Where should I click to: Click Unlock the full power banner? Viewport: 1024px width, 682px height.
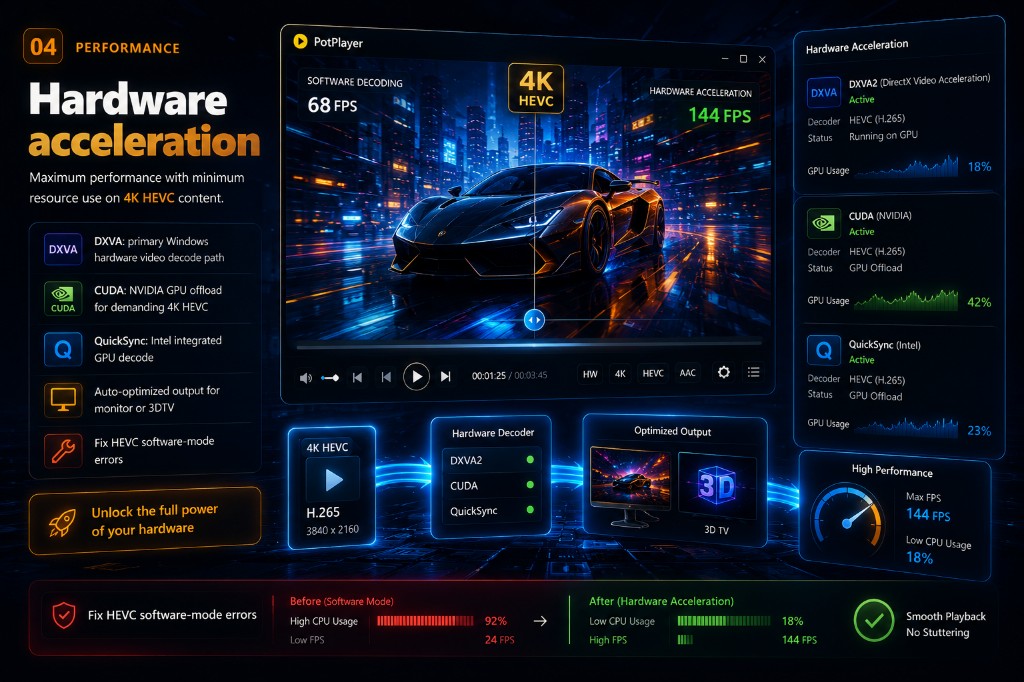pyautogui.click(x=145, y=521)
